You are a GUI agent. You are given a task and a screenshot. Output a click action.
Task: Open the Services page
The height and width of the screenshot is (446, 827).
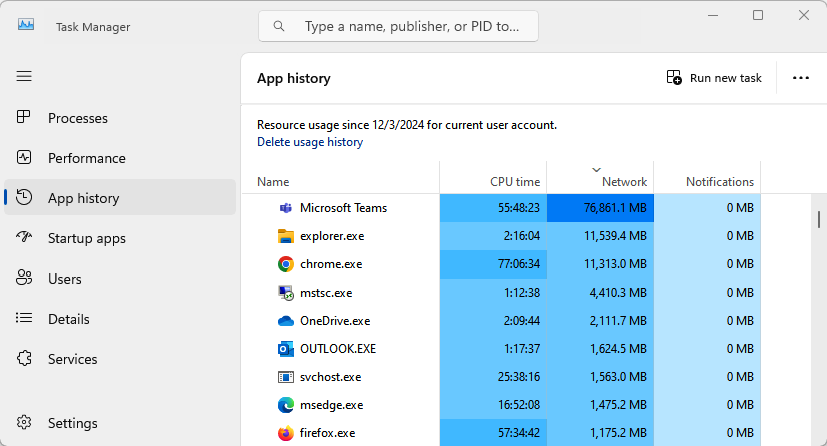[x=120, y=359]
